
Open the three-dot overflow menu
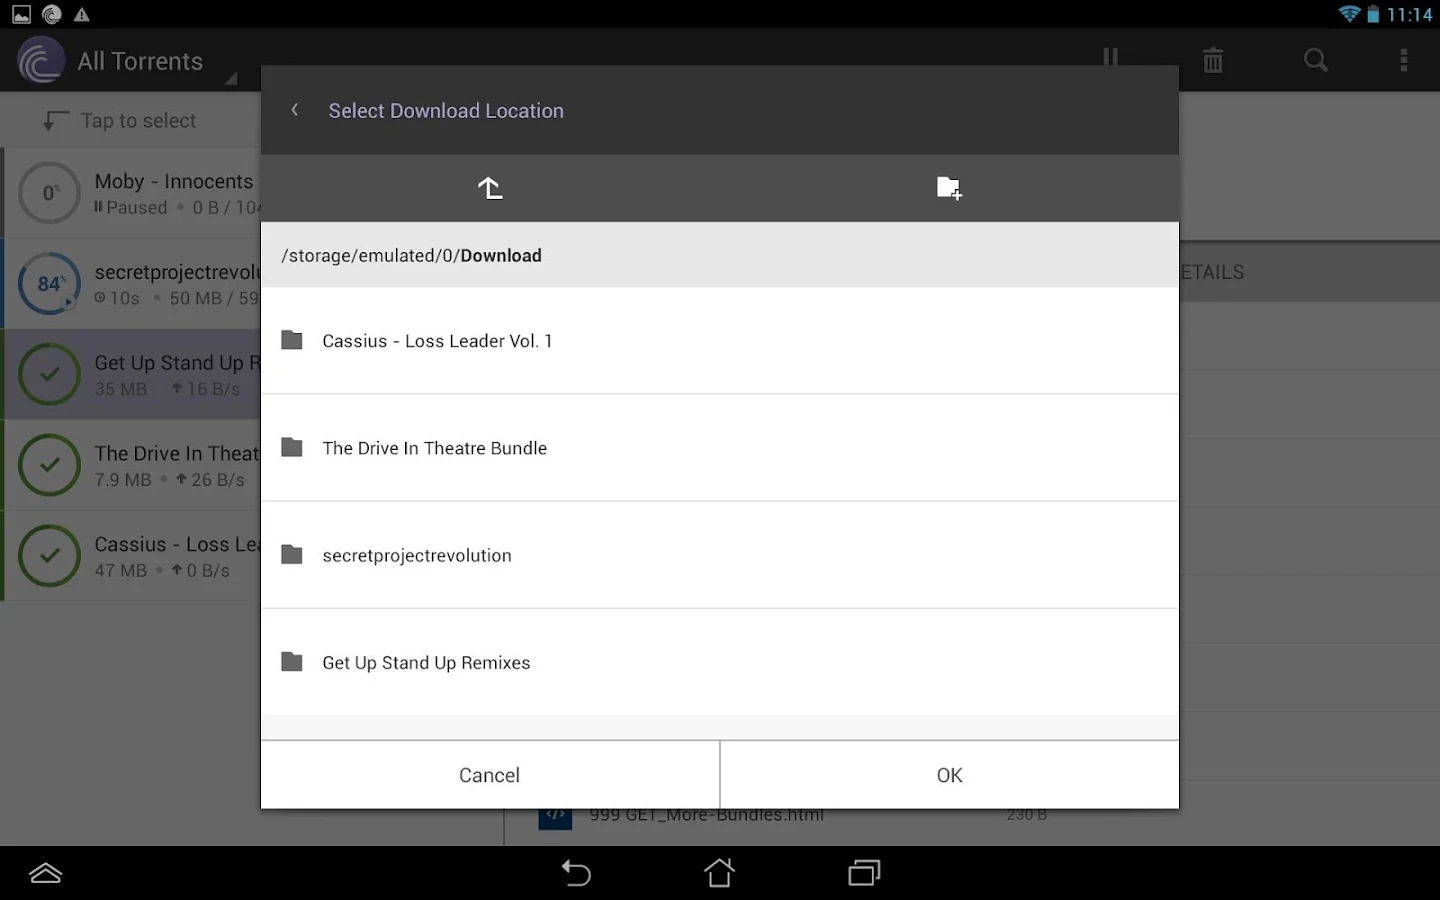(1404, 60)
